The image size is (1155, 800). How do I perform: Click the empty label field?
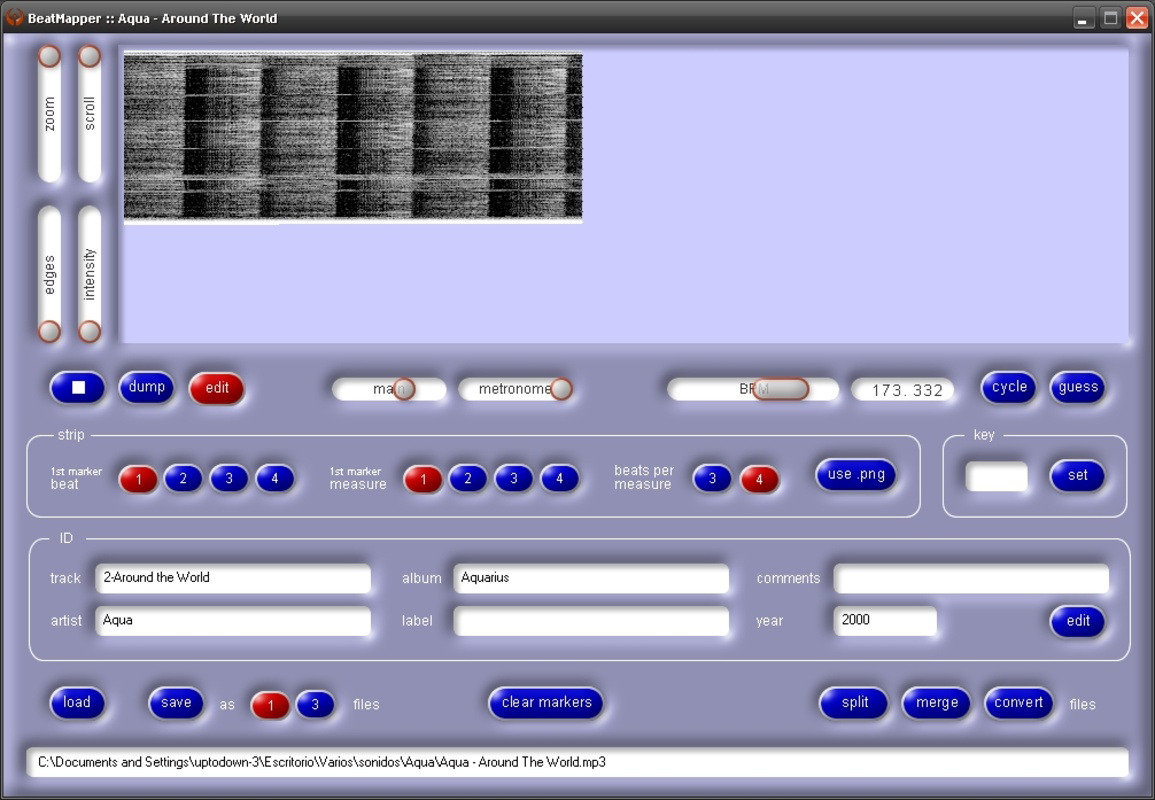tap(591, 620)
